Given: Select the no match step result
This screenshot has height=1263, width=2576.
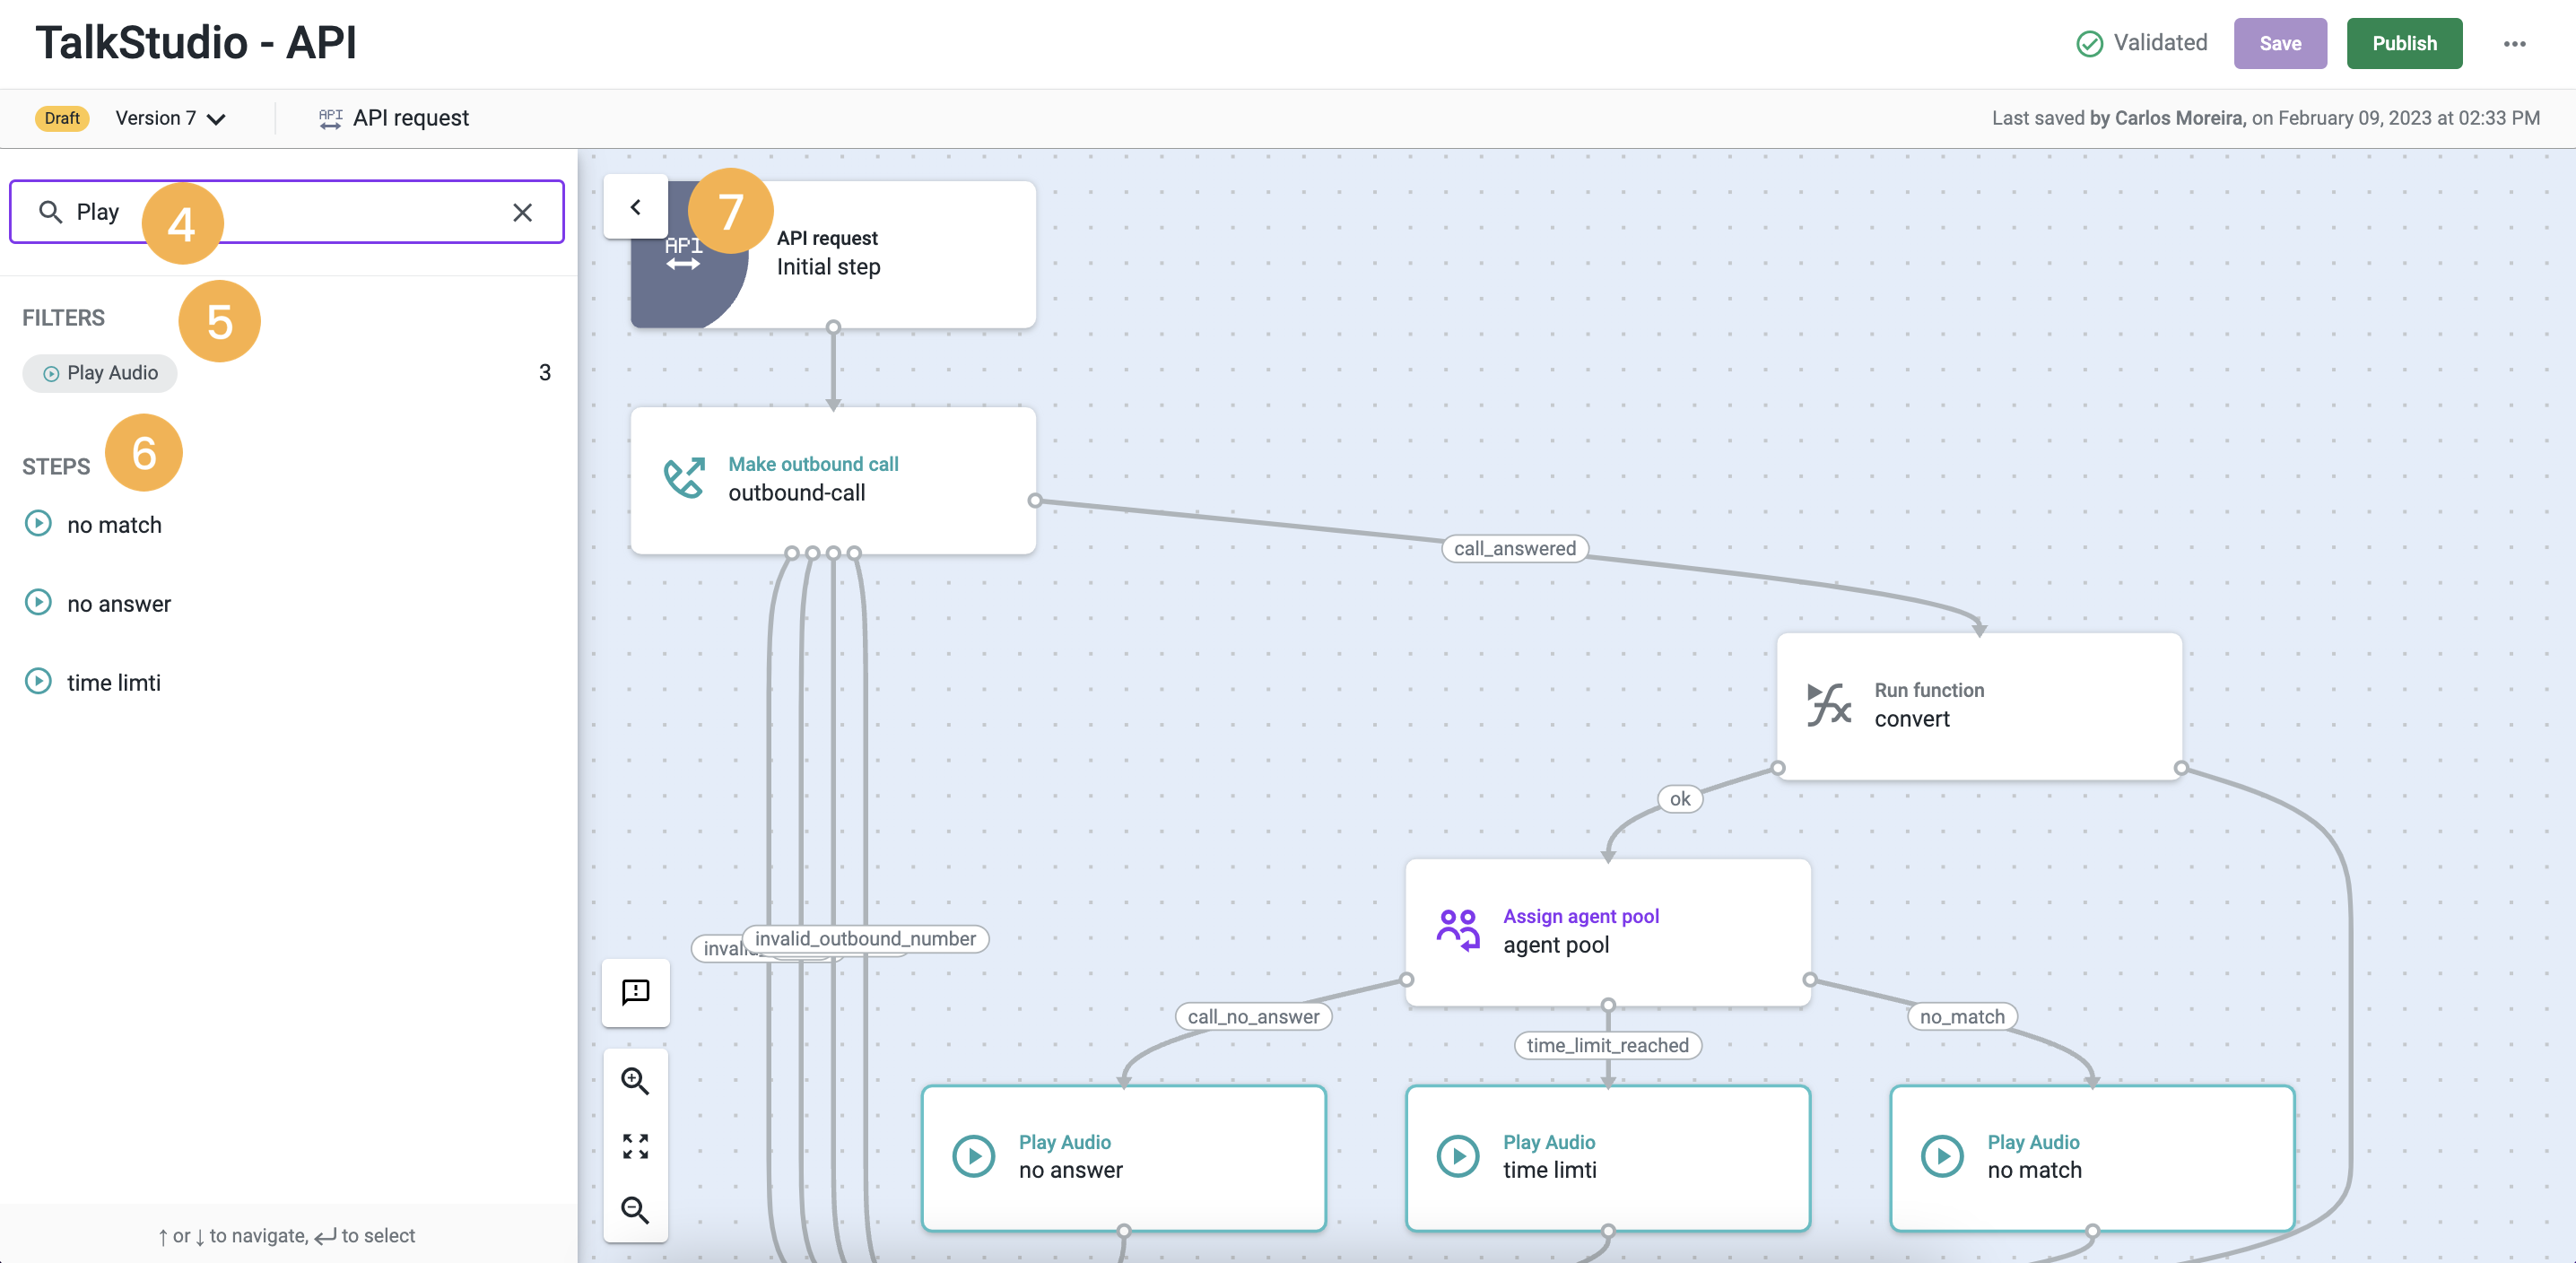Looking at the screenshot, I should point(114,525).
